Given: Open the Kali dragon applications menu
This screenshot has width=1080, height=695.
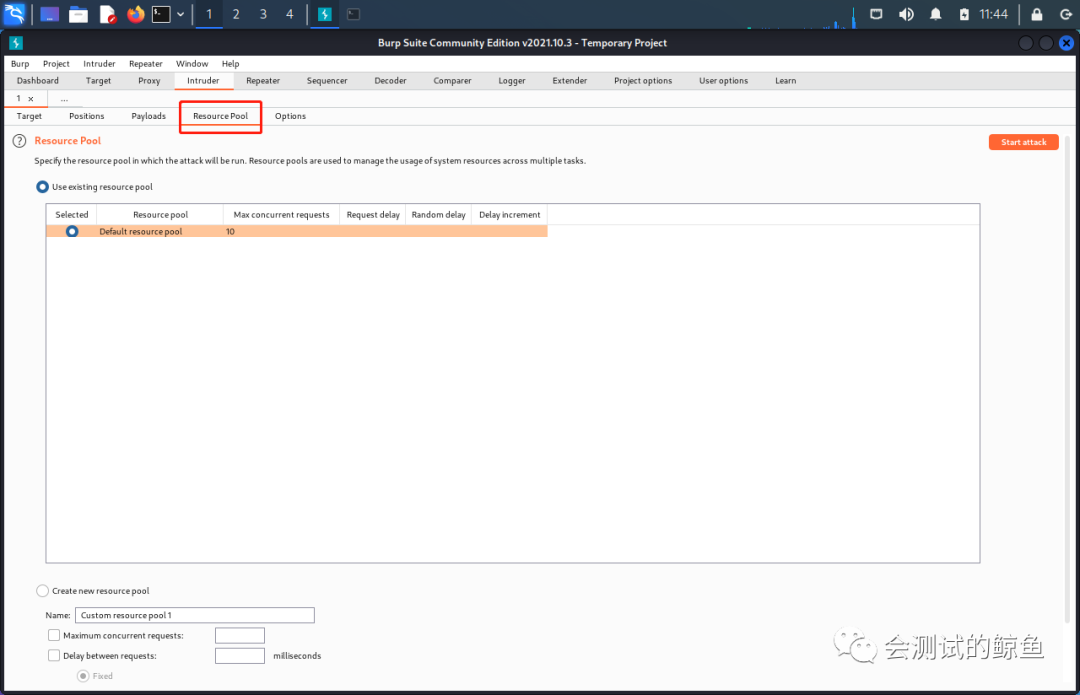Looking at the screenshot, I should [14, 14].
